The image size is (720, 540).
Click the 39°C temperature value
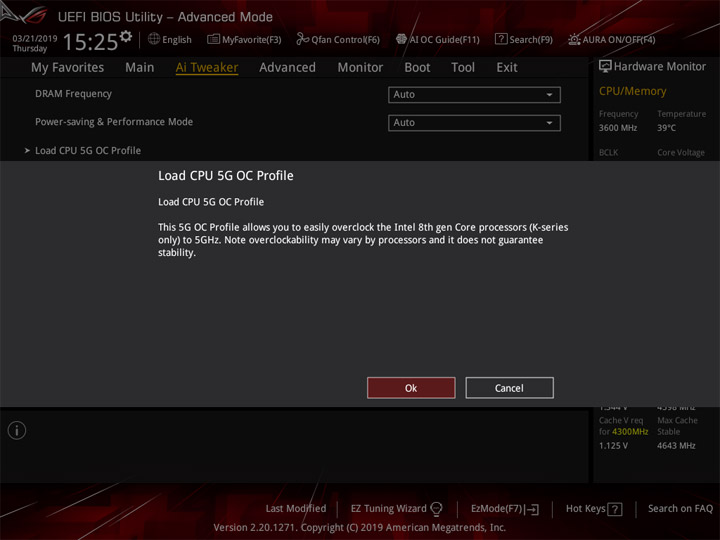pyautogui.click(x=666, y=128)
